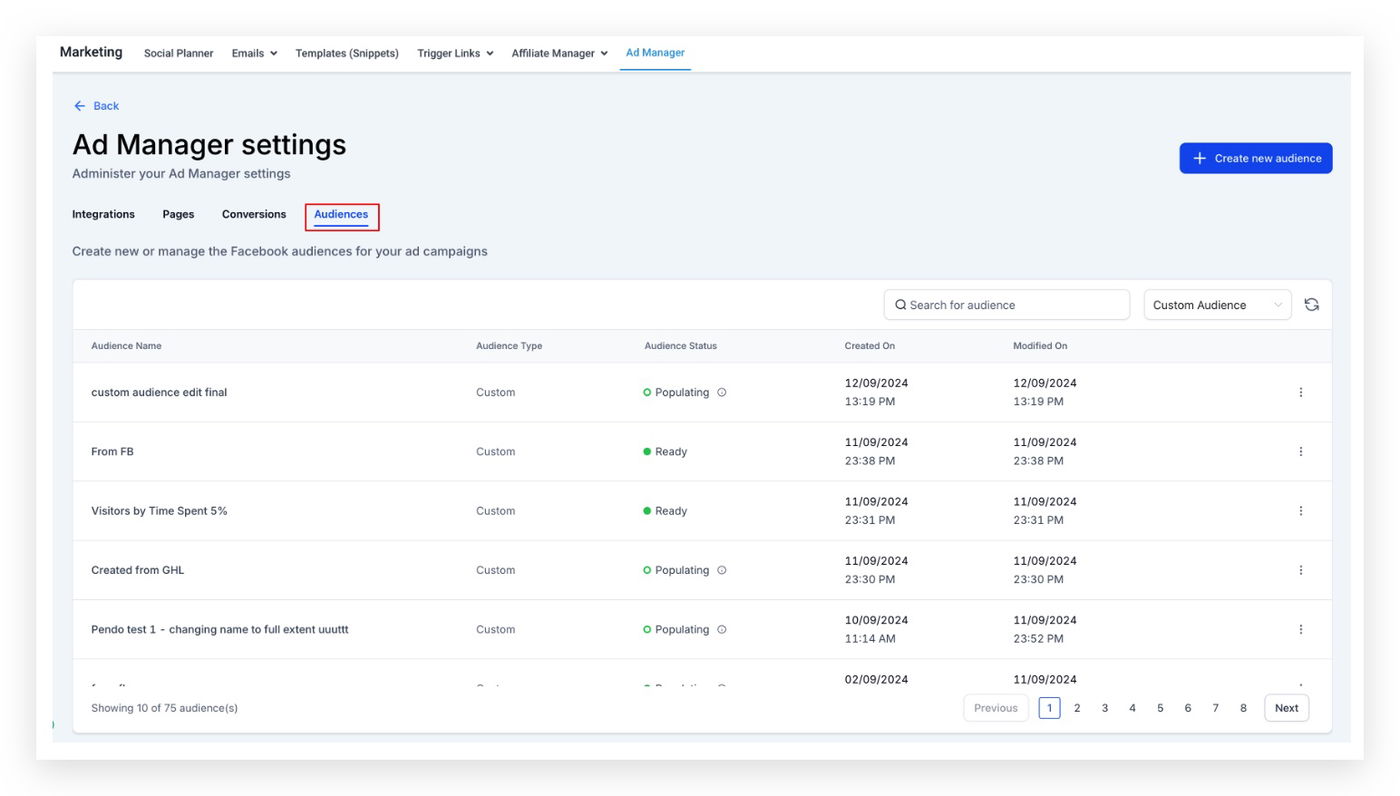Click Create new audience button
1400x796 pixels.
(1255, 158)
